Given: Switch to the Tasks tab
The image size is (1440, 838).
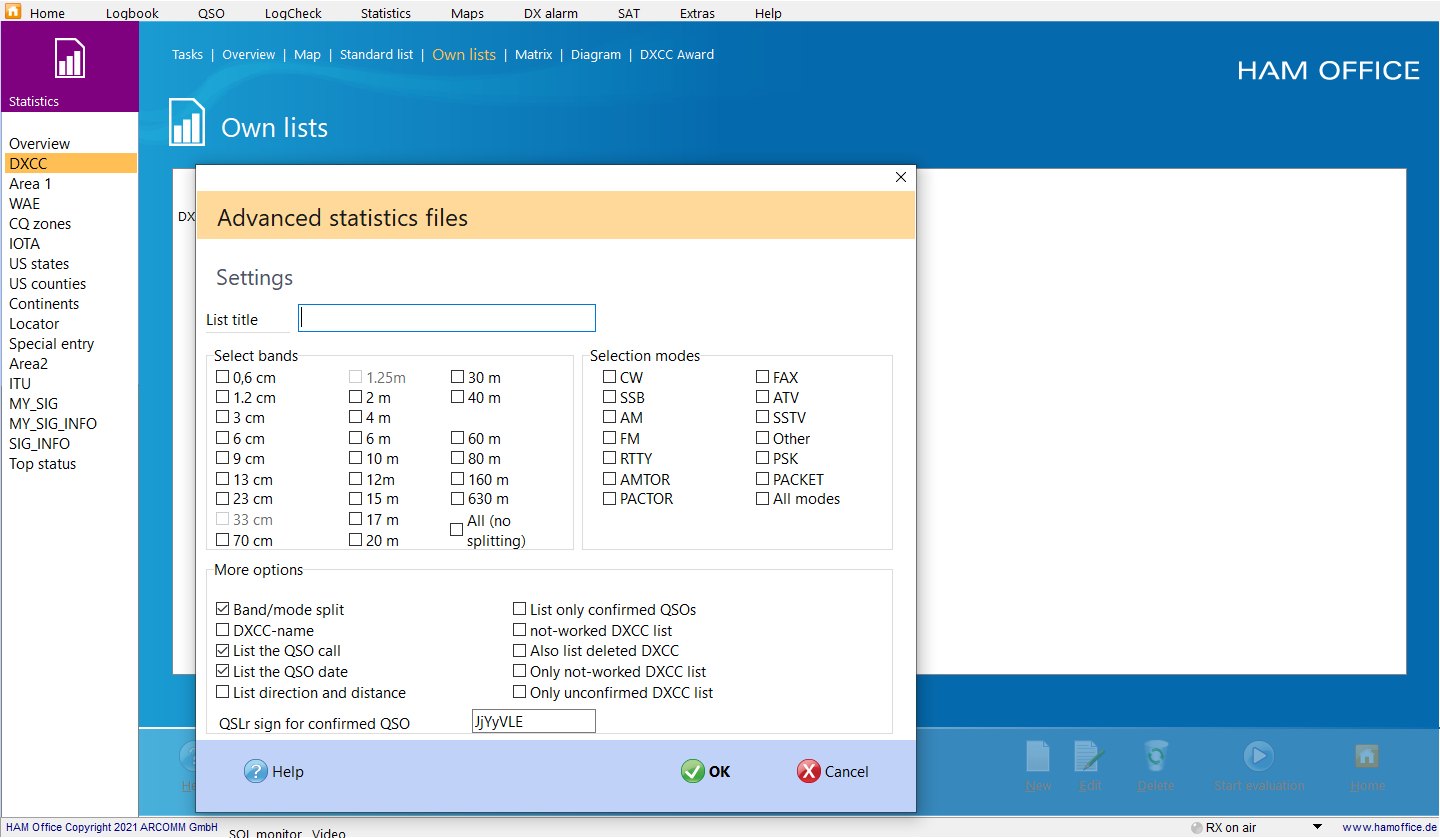Looking at the screenshot, I should click(x=187, y=55).
